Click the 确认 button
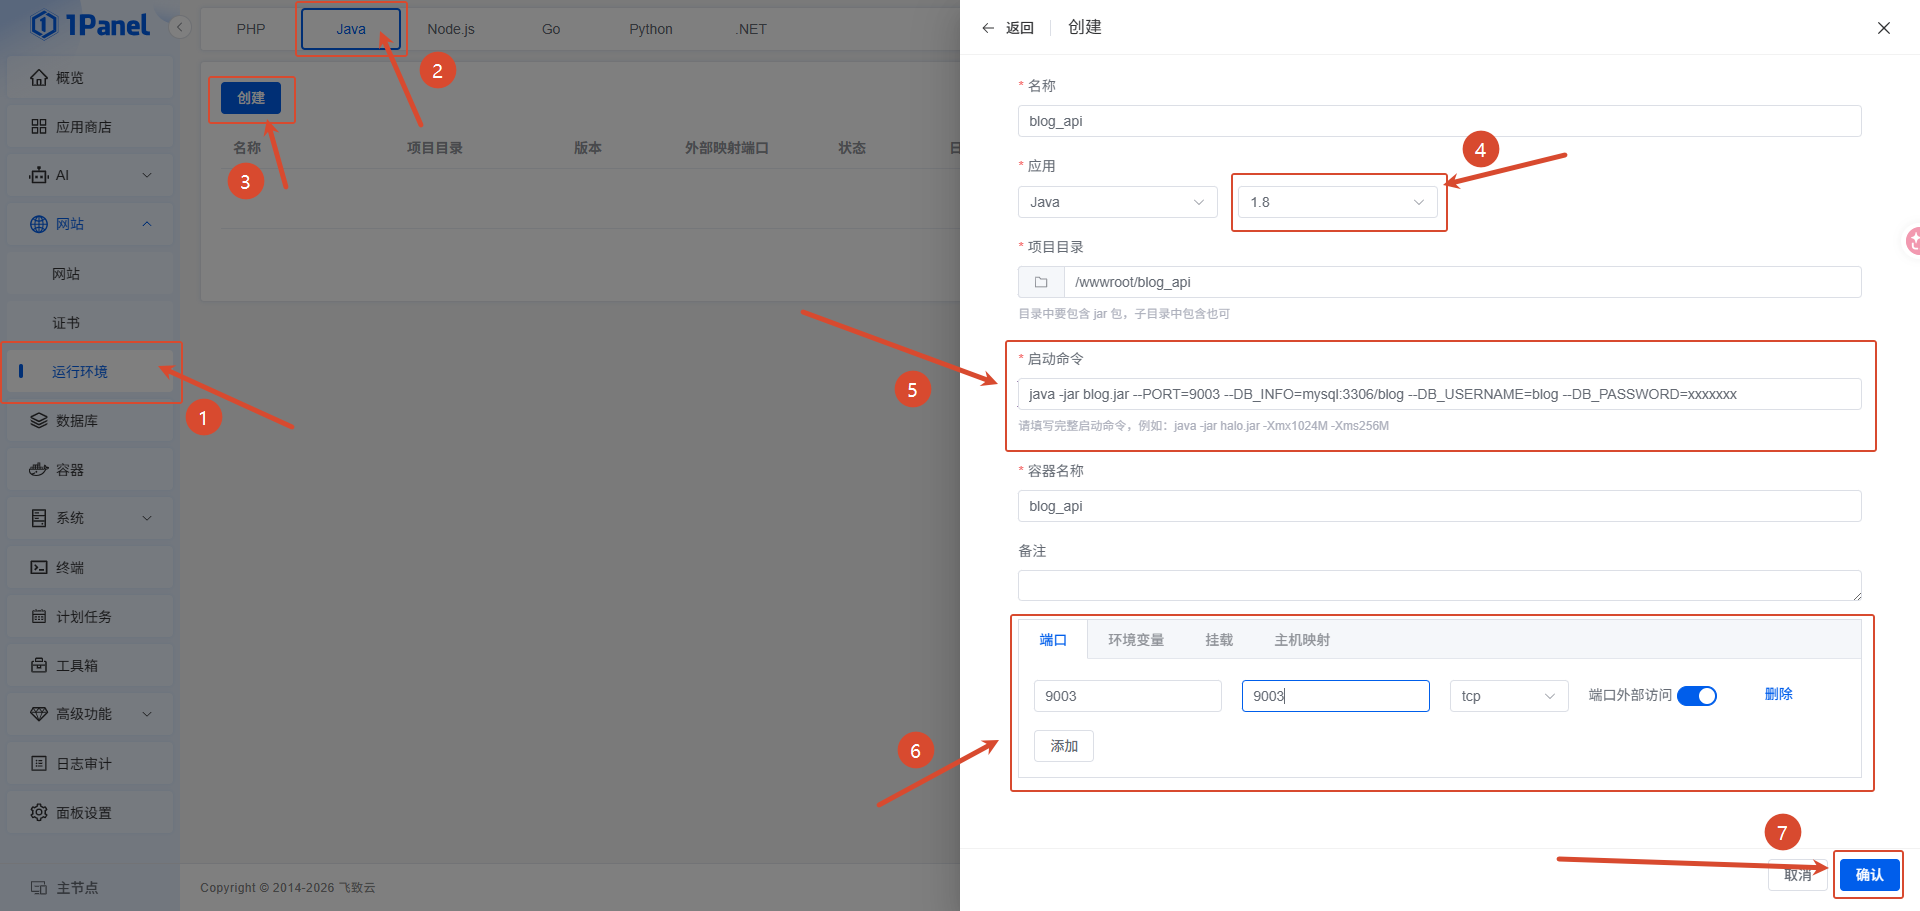This screenshot has width=1920, height=911. [1869, 875]
